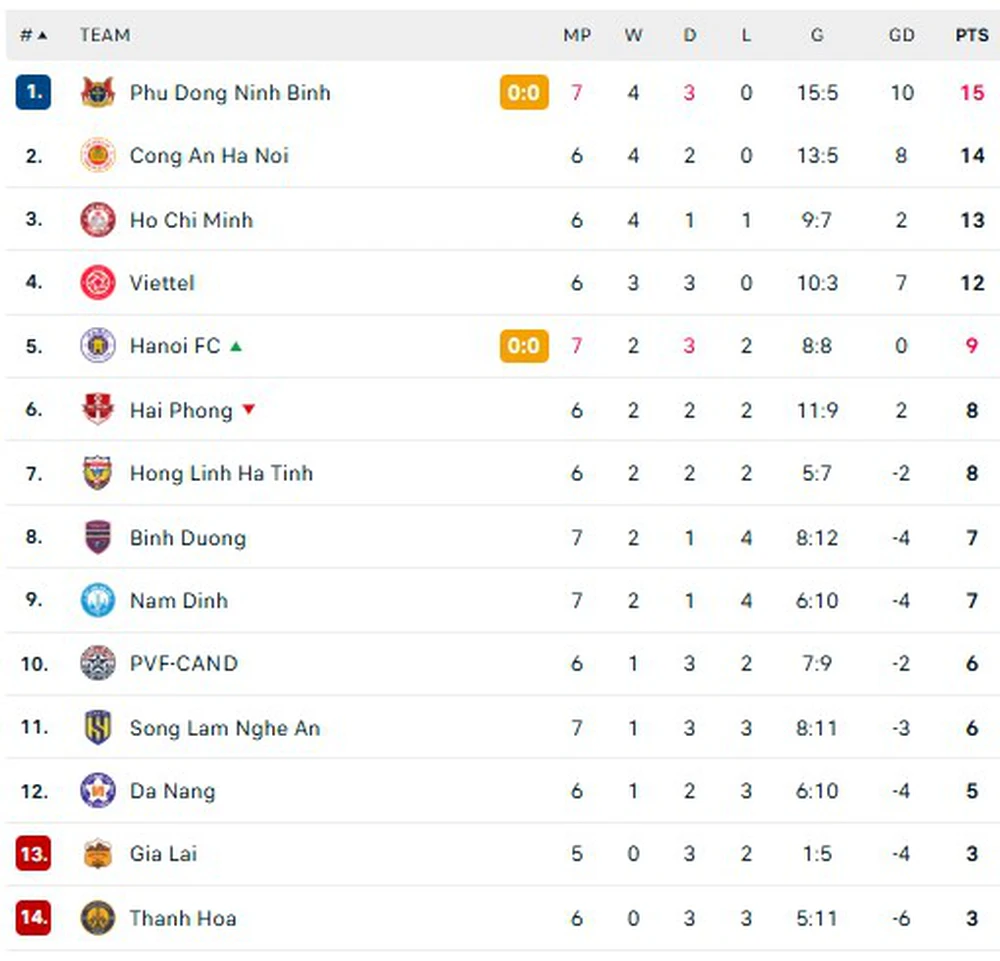Sort standings by GD column header
This screenshot has height=961, width=1000.
901,35
